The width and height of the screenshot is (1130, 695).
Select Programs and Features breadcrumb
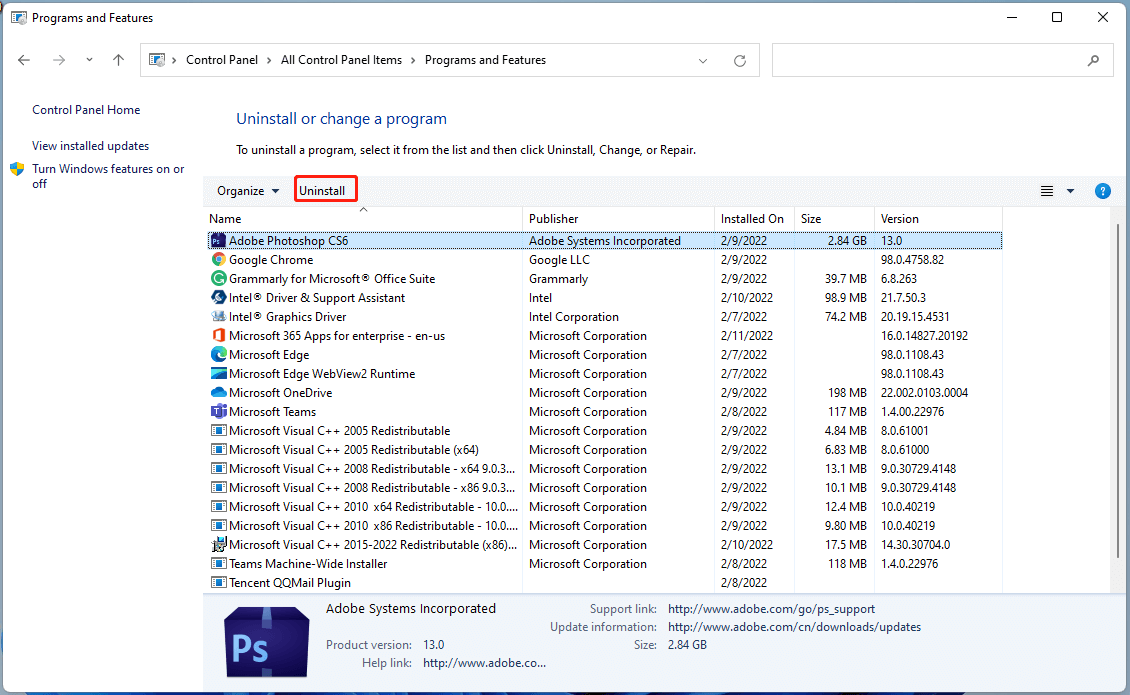click(x=485, y=60)
